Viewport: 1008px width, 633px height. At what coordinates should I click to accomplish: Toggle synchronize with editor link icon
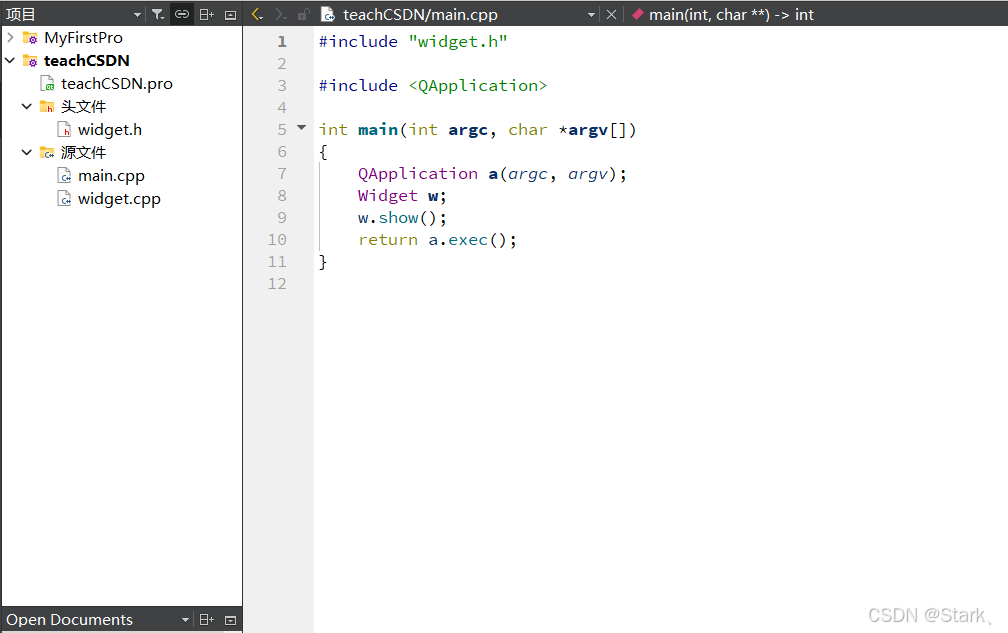tap(182, 14)
